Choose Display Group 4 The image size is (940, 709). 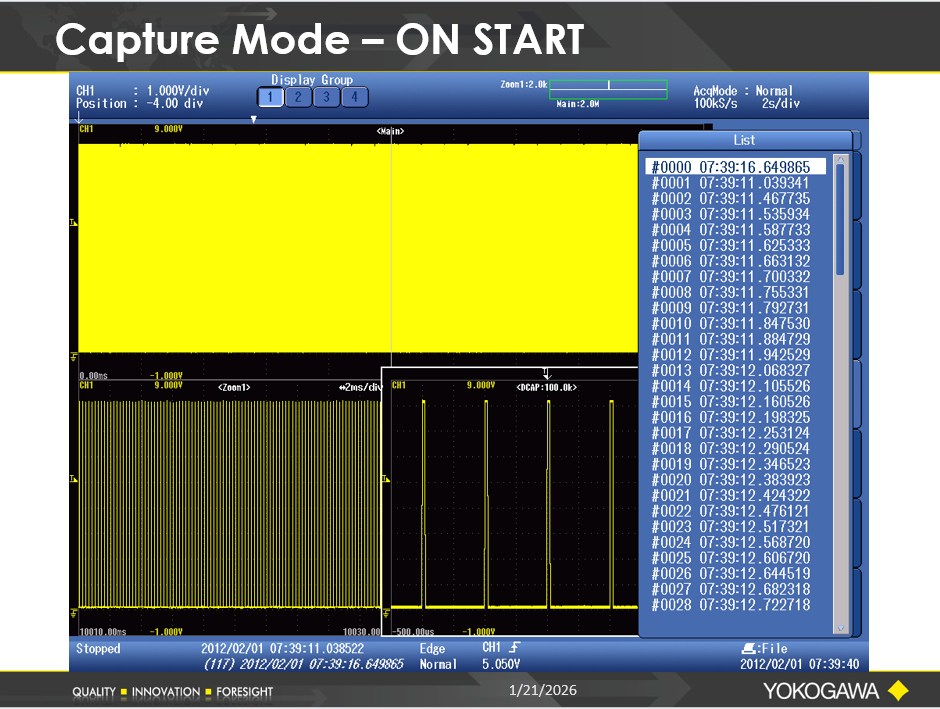coord(355,97)
